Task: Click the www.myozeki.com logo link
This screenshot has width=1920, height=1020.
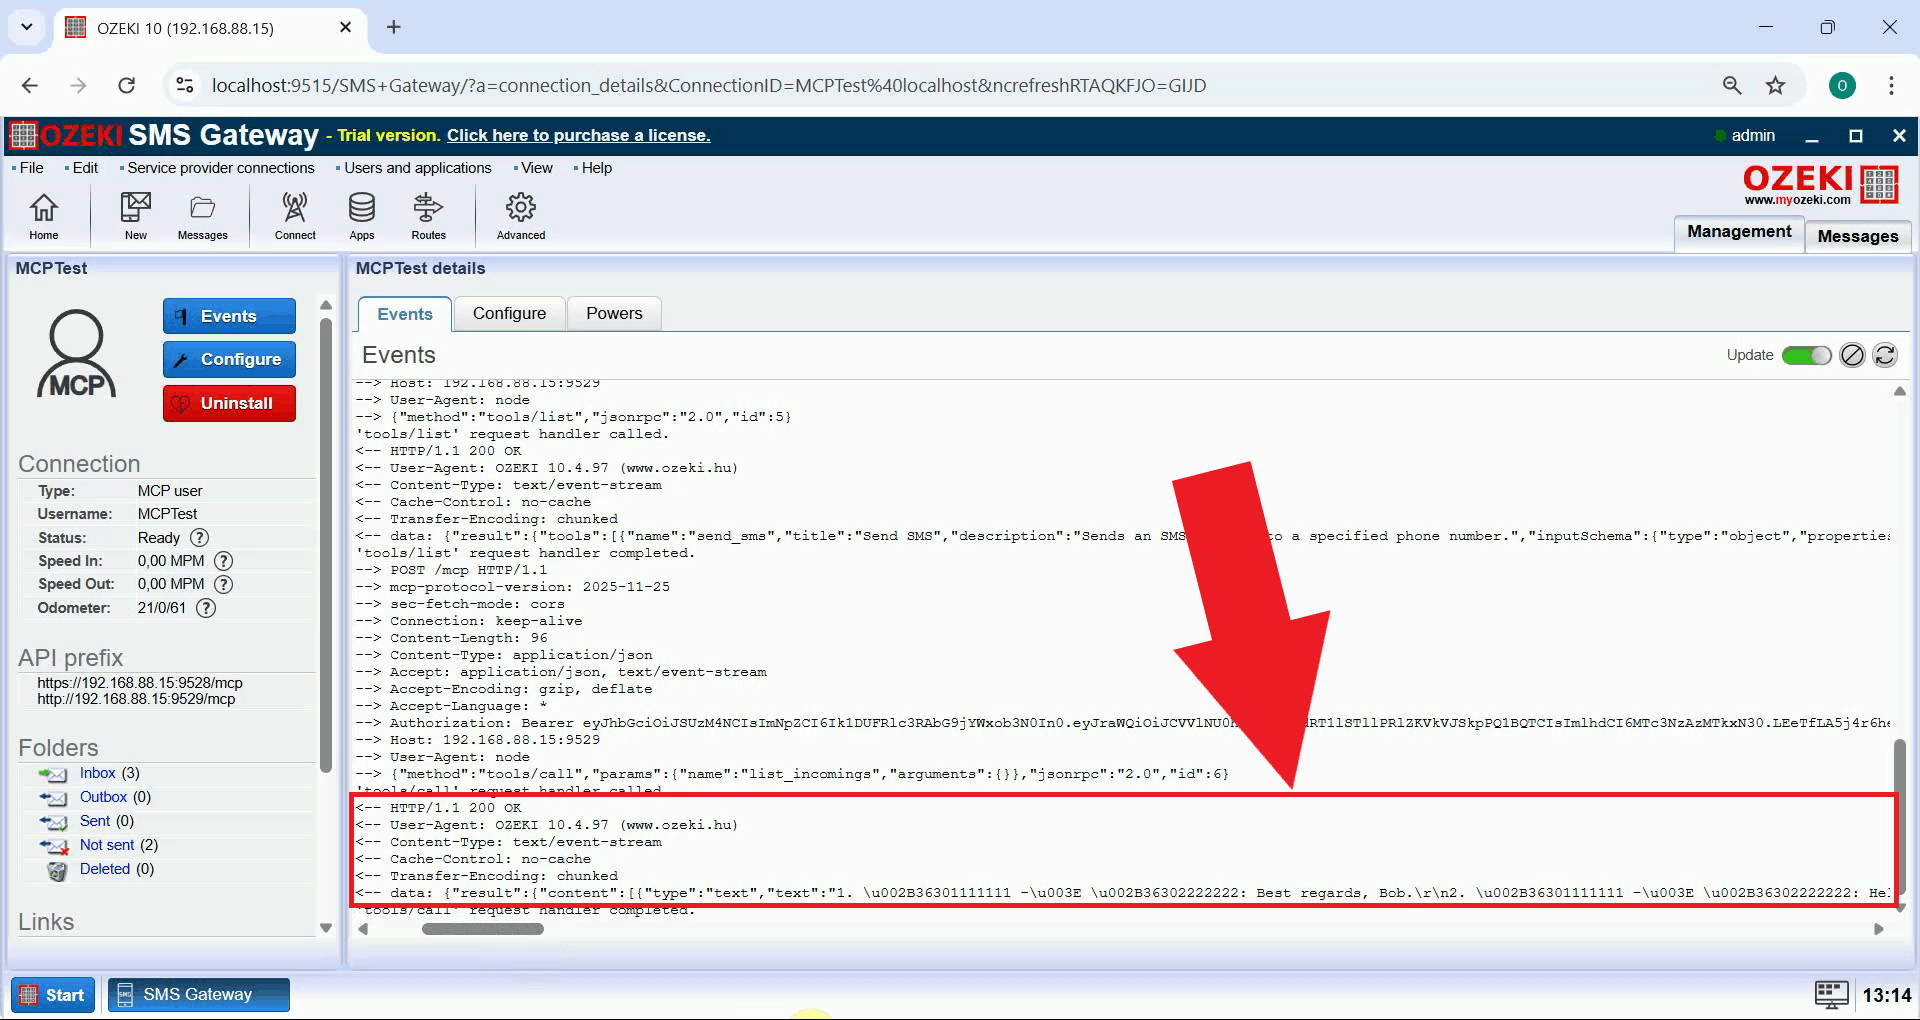Action: (1798, 200)
